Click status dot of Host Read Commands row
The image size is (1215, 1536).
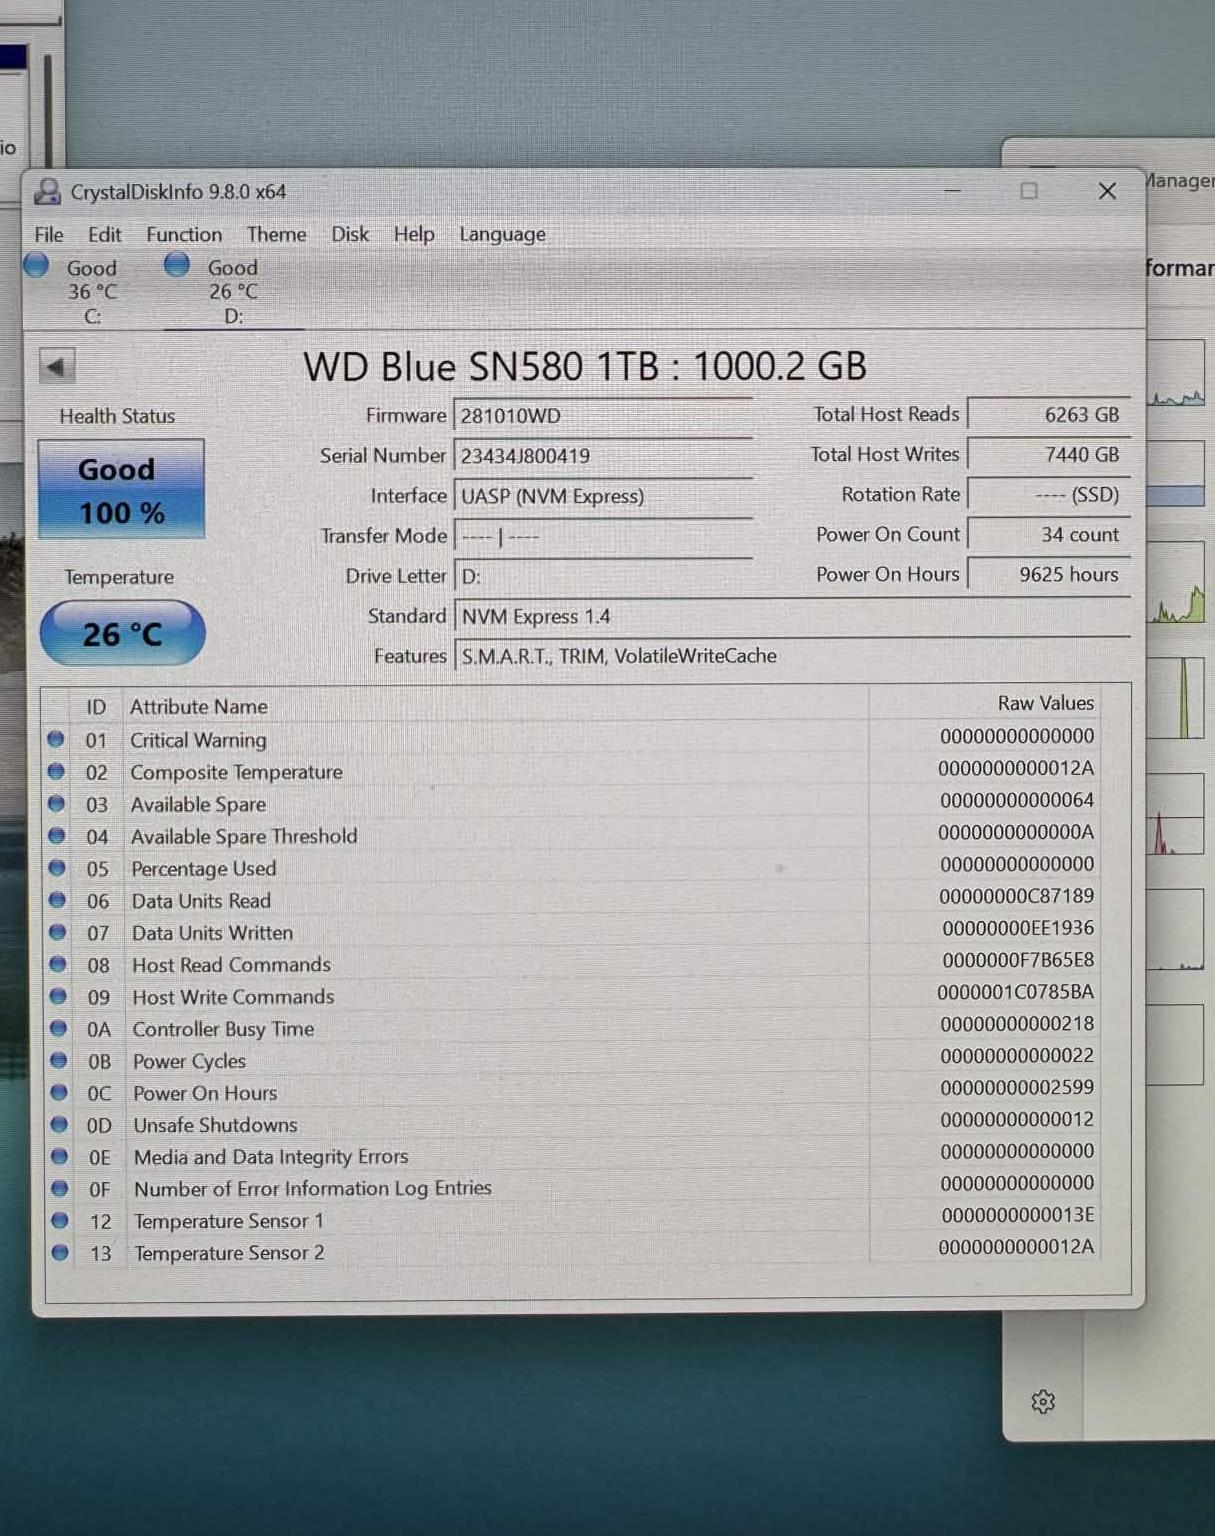pos(58,964)
